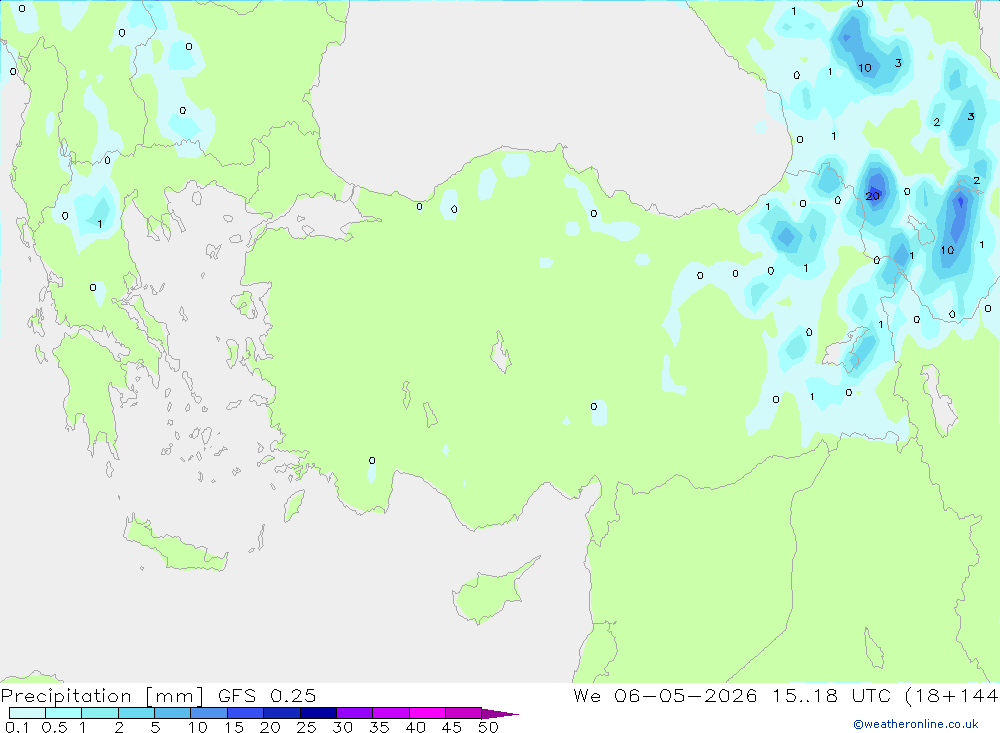The width and height of the screenshot is (1000, 733).
Task: Click the 1–2 mm legend color swatch
Action: click(x=99, y=713)
